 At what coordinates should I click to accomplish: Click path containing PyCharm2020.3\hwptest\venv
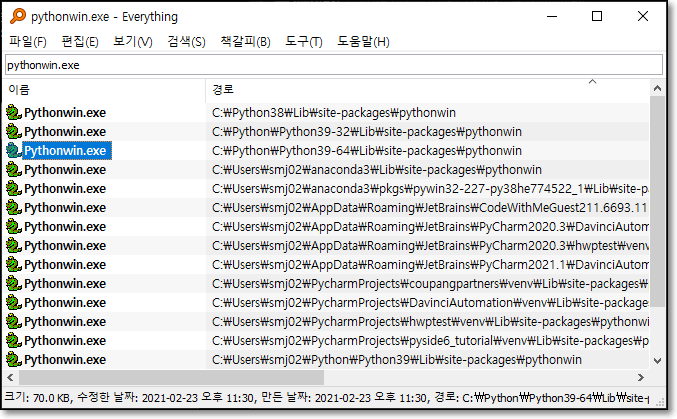(x=430, y=246)
